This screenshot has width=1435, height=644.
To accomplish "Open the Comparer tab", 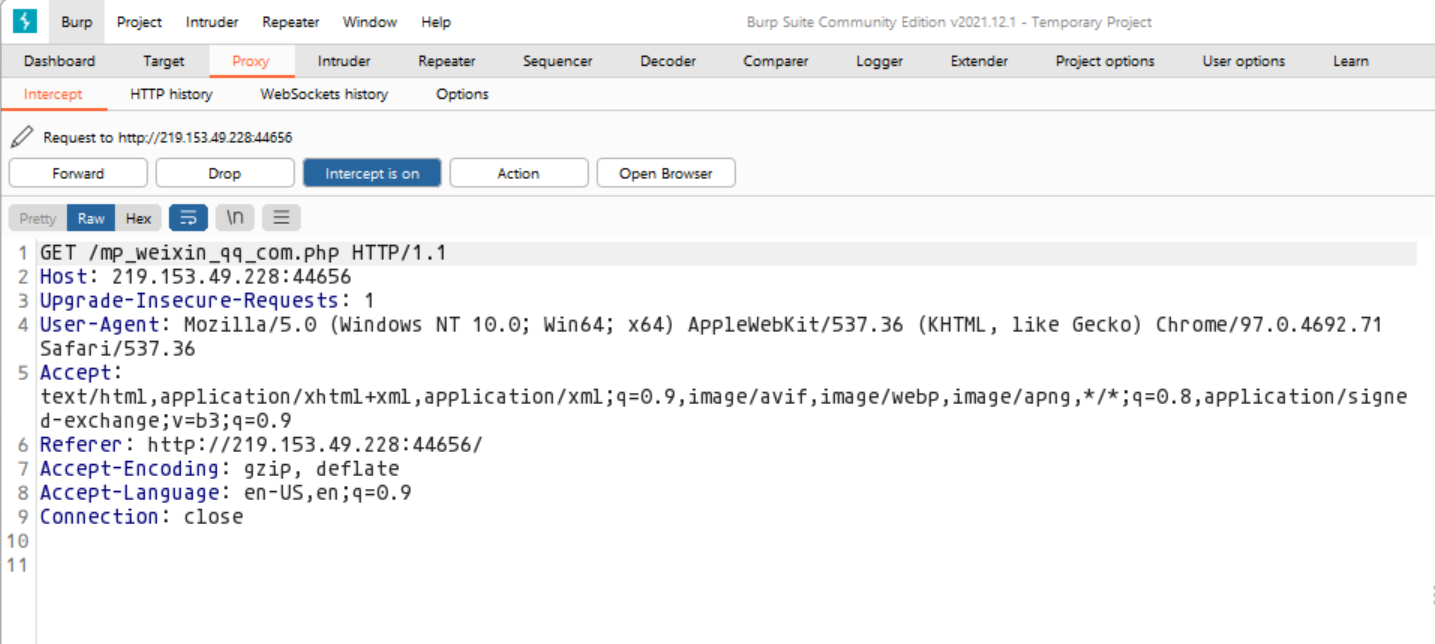I will point(776,61).
